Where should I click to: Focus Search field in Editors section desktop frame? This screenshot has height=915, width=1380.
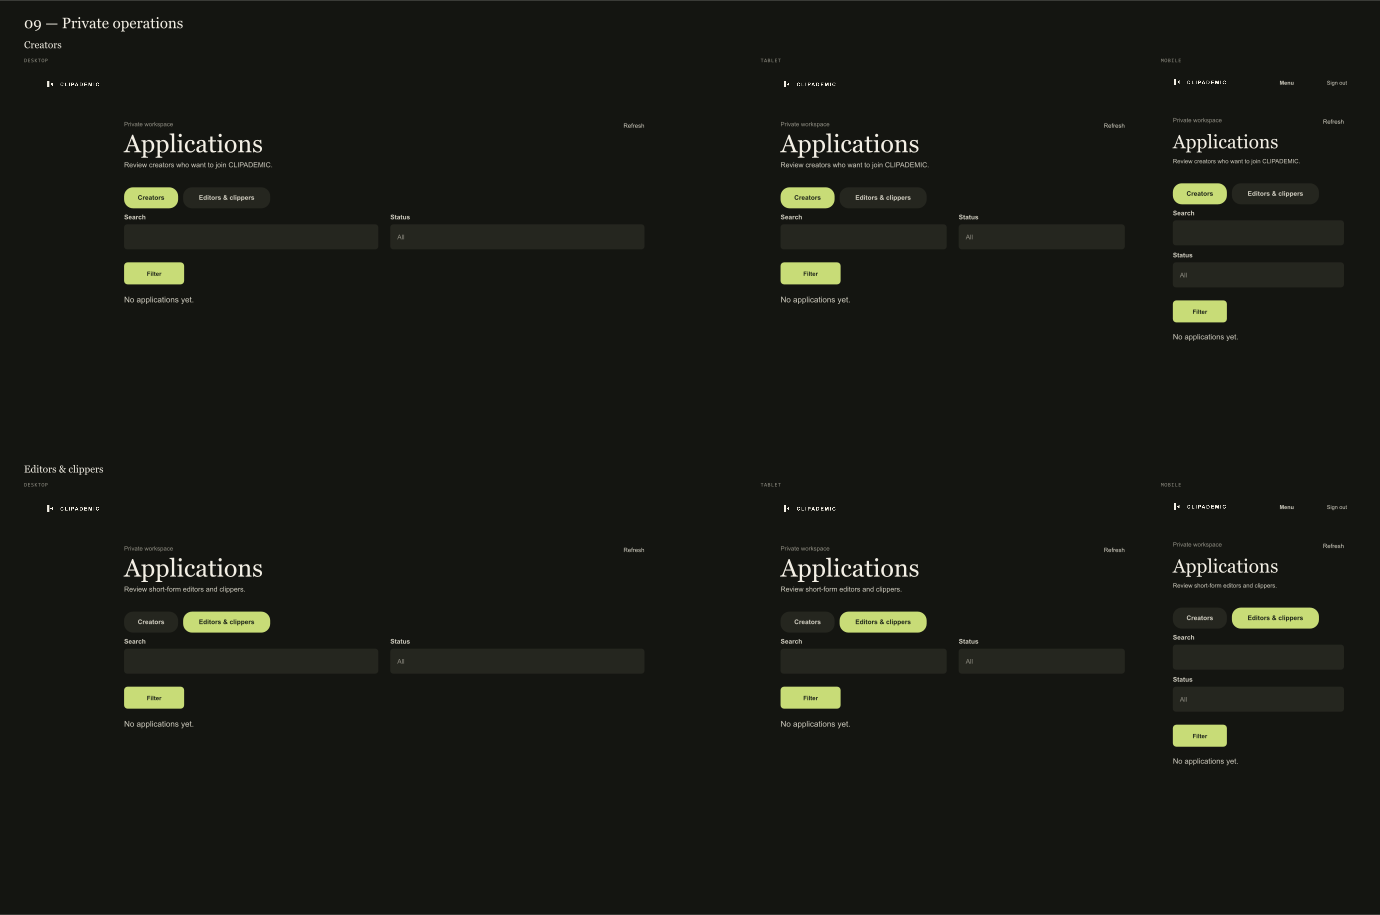coord(251,661)
